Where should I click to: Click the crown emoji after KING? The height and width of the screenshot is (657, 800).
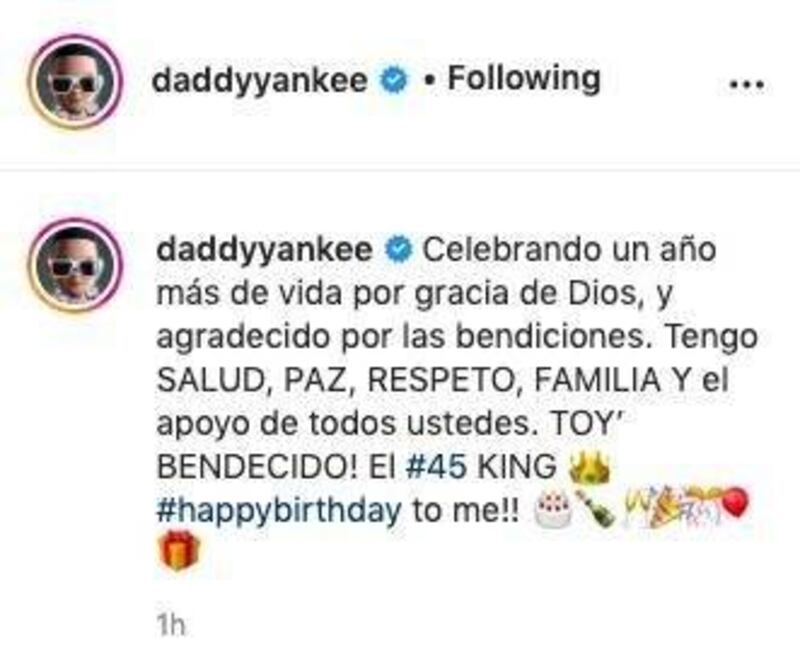pos(588,468)
